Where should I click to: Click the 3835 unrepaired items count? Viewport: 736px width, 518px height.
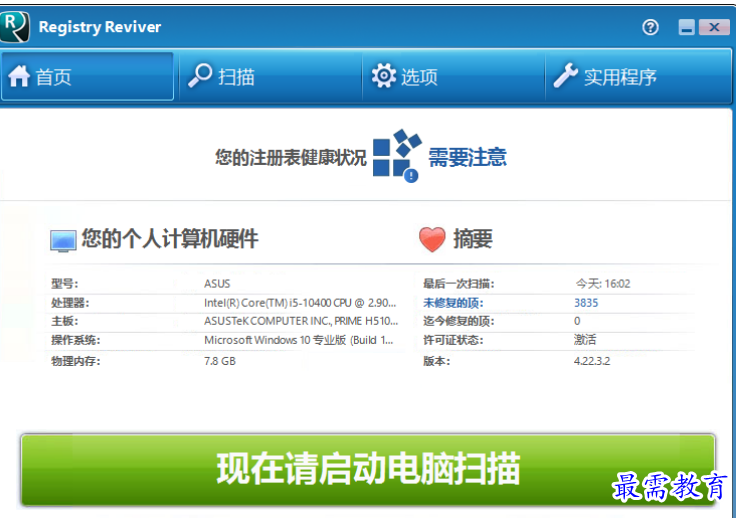(x=586, y=303)
